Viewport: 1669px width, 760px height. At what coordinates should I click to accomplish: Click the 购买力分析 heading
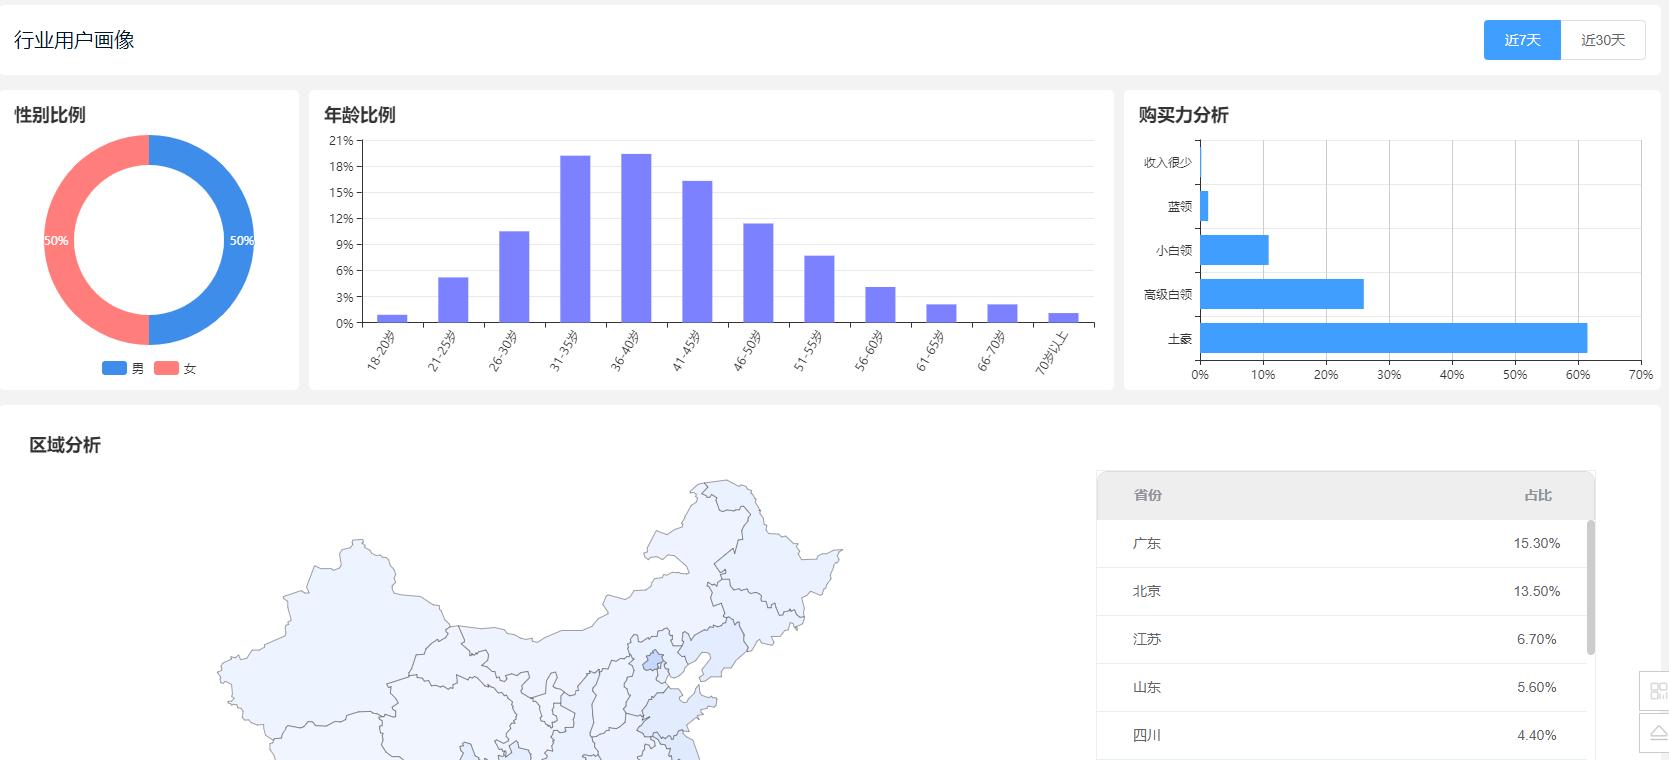pos(1184,115)
